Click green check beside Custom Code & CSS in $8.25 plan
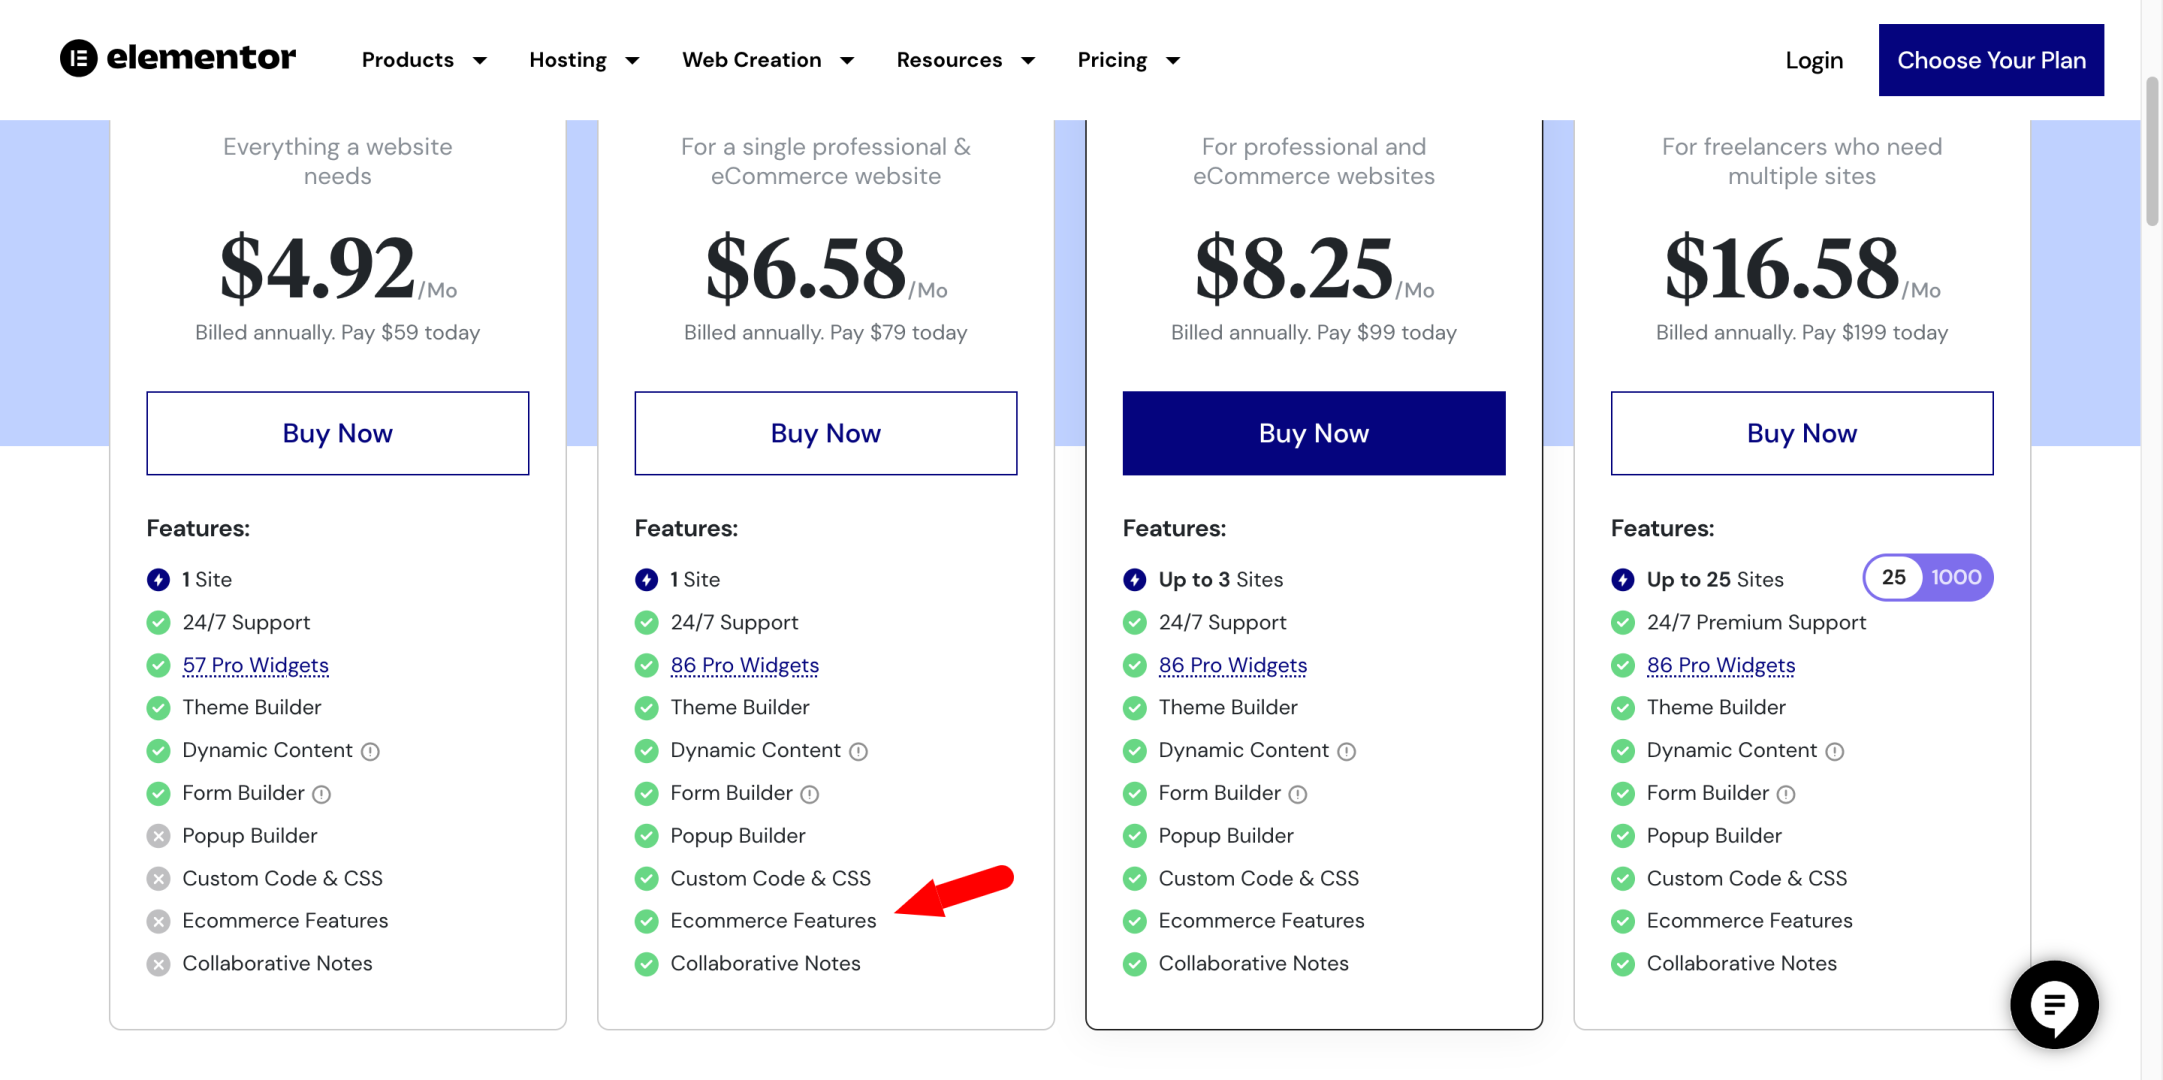The height and width of the screenshot is (1080, 2163). click(1134, 879)
